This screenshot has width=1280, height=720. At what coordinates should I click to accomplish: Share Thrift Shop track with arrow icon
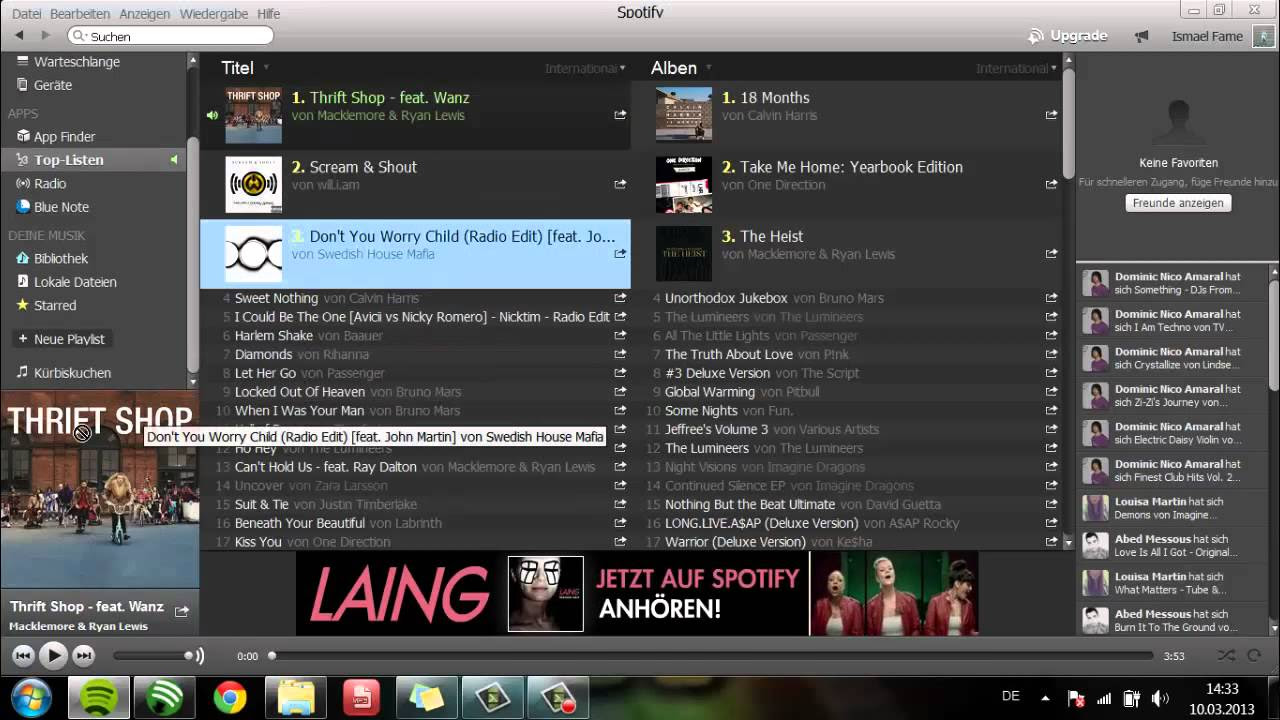620,115
